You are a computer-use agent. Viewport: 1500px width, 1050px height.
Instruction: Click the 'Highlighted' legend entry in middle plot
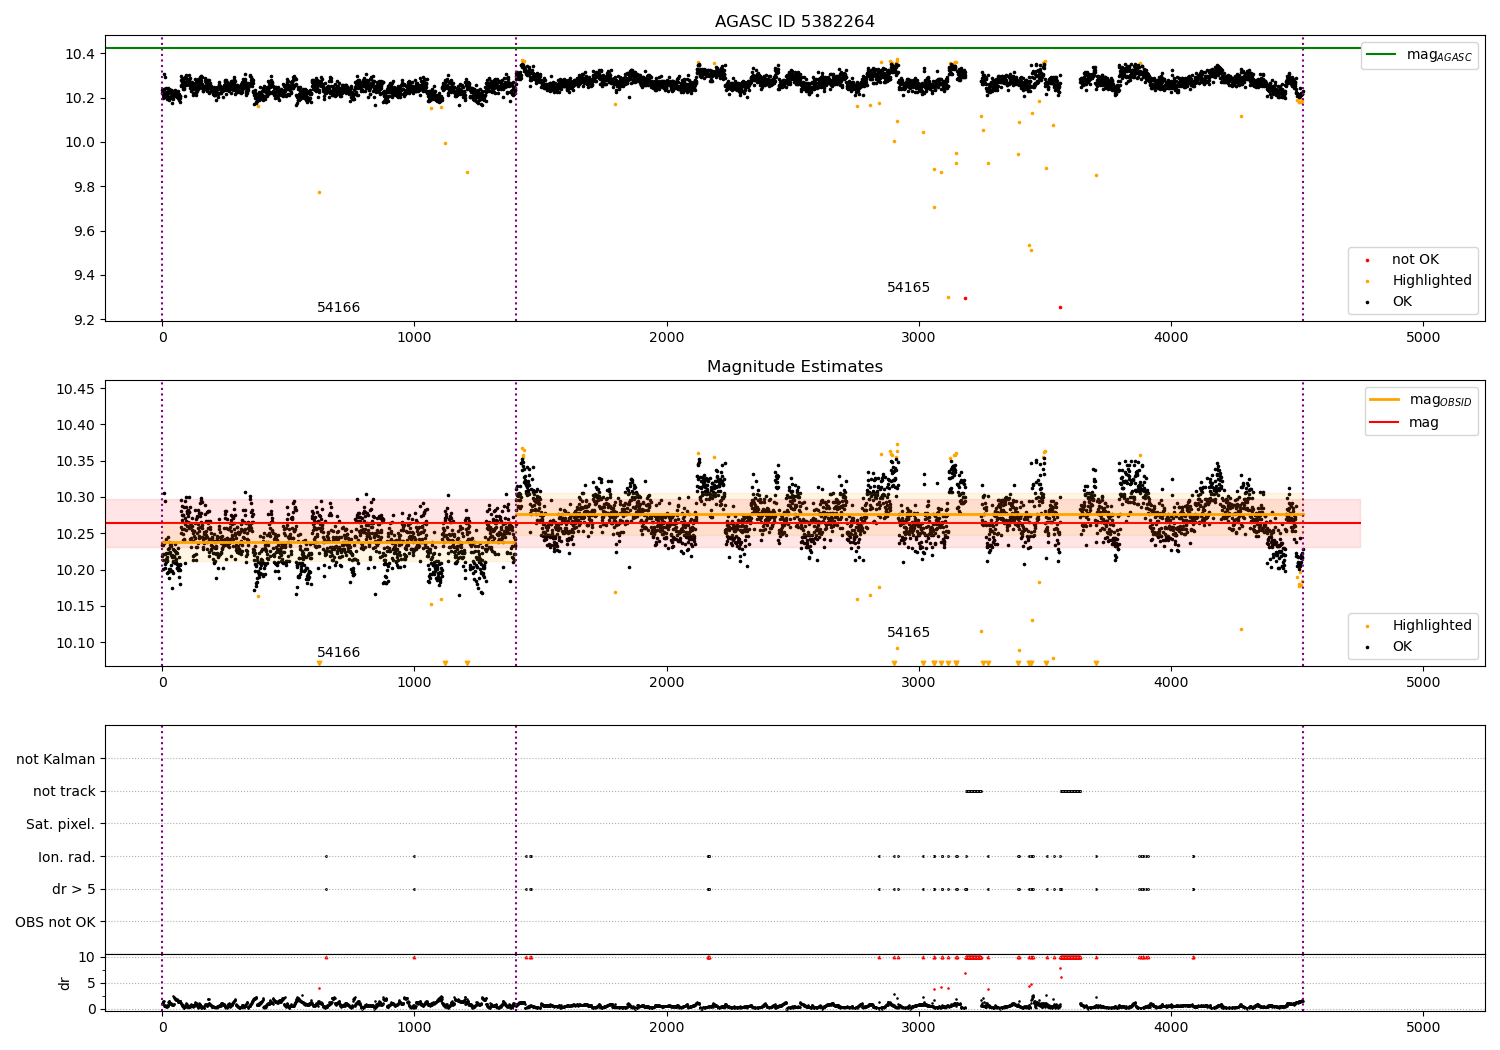tap(1419, 626)
